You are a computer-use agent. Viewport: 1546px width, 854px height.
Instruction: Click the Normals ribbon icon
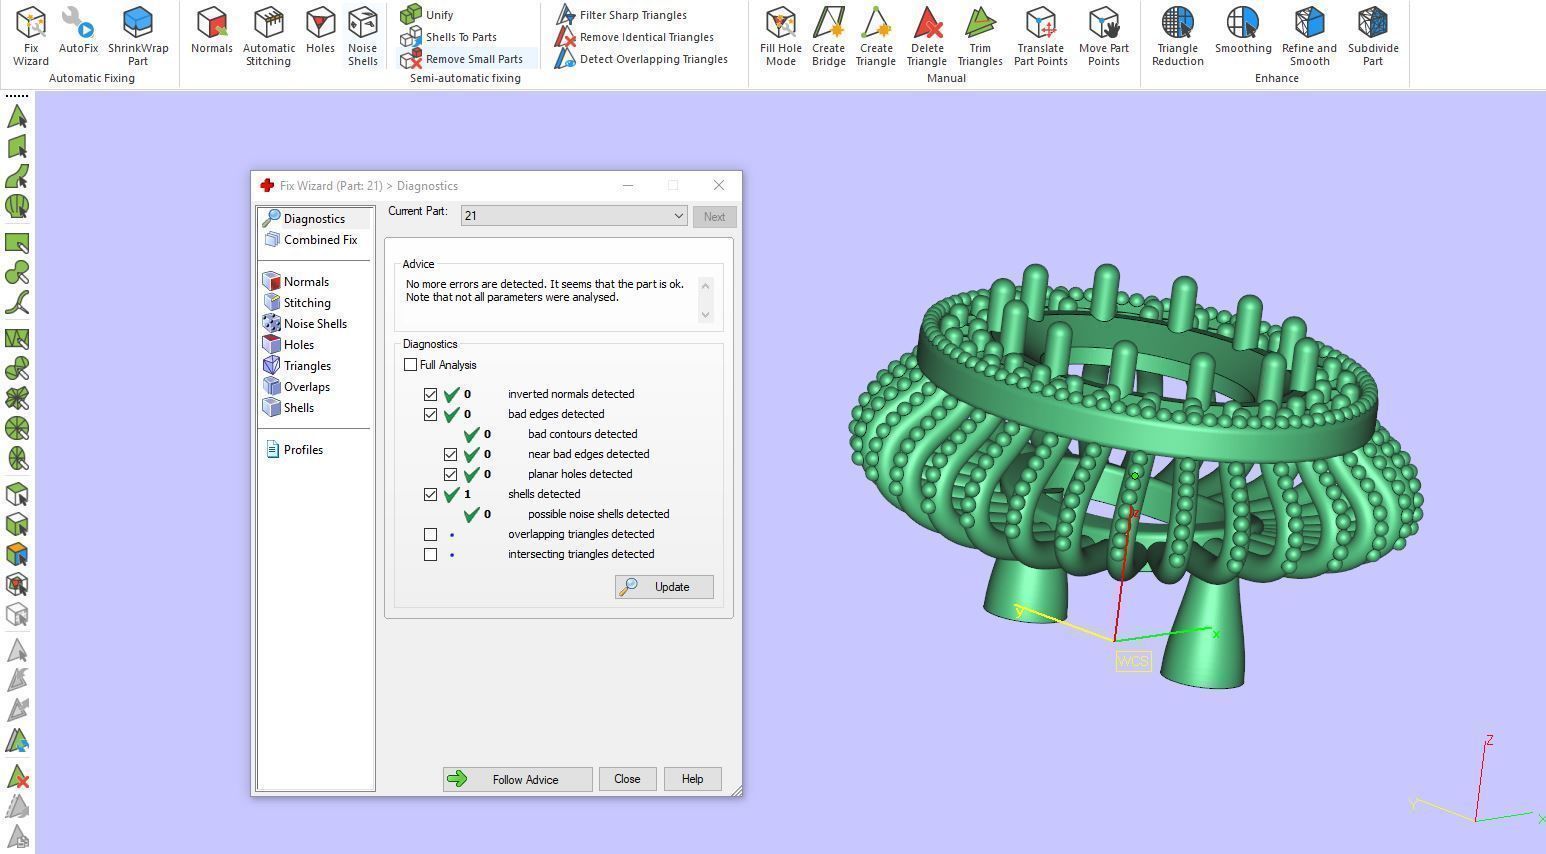pyautogui.click(x=212, y=30)
